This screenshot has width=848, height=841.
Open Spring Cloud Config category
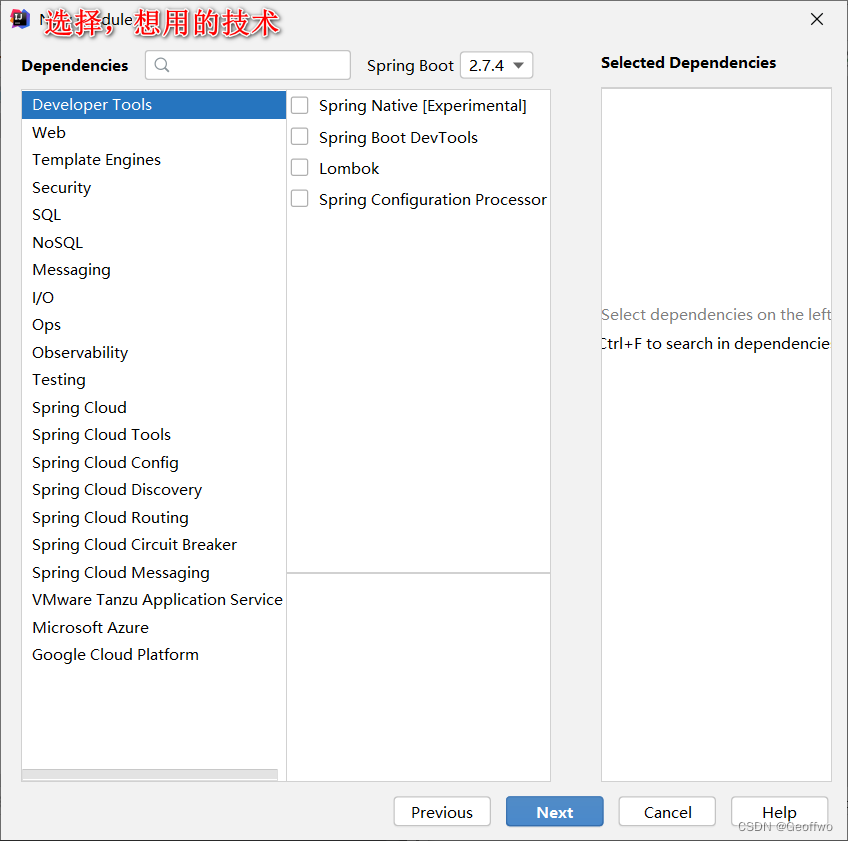coord(154,462)
